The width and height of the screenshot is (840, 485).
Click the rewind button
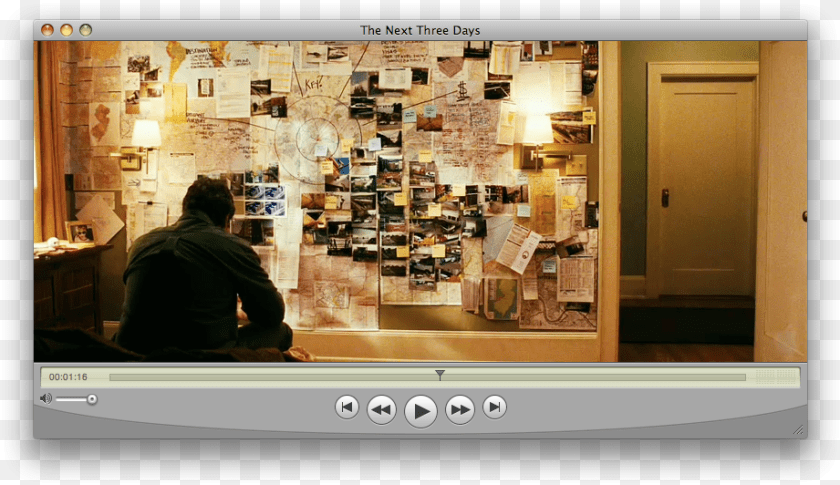coord(381,410)
